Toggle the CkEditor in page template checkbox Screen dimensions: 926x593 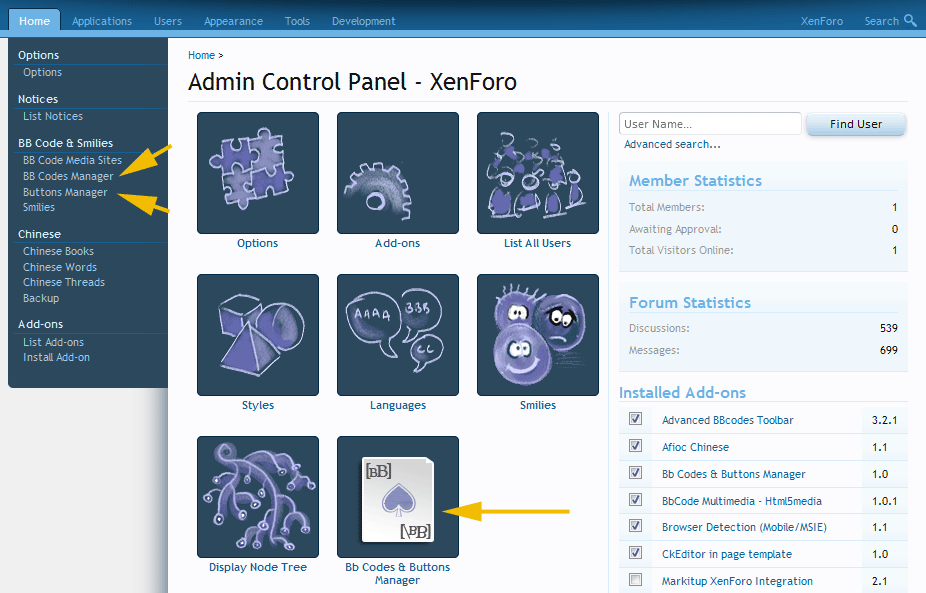click(635, 553)
